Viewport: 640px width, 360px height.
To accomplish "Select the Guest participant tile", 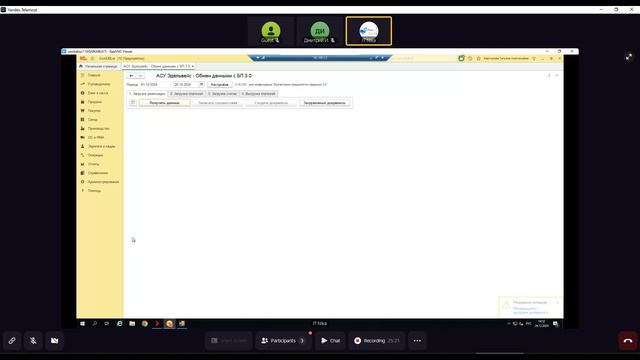I will click(x=271, y=31).
